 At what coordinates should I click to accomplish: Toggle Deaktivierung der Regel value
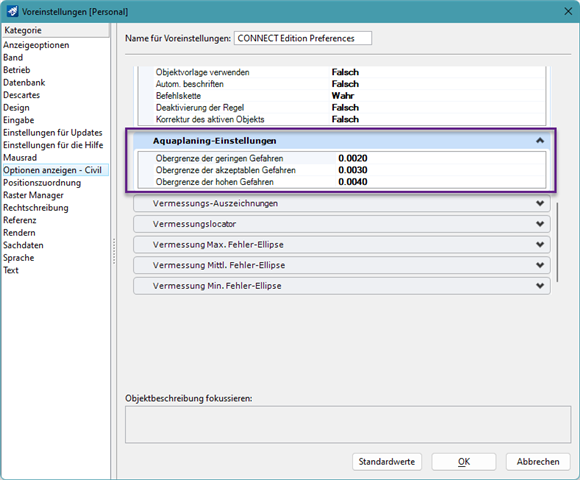point(345,108)
